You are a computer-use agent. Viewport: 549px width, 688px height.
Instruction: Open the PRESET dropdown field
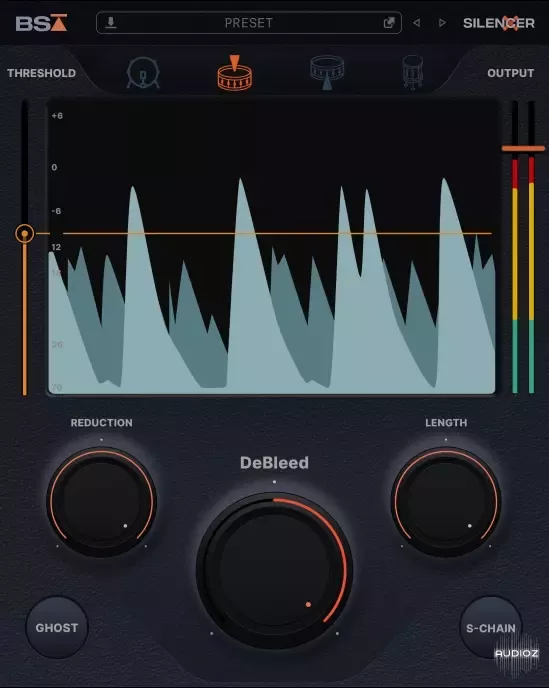coord(249,23)
